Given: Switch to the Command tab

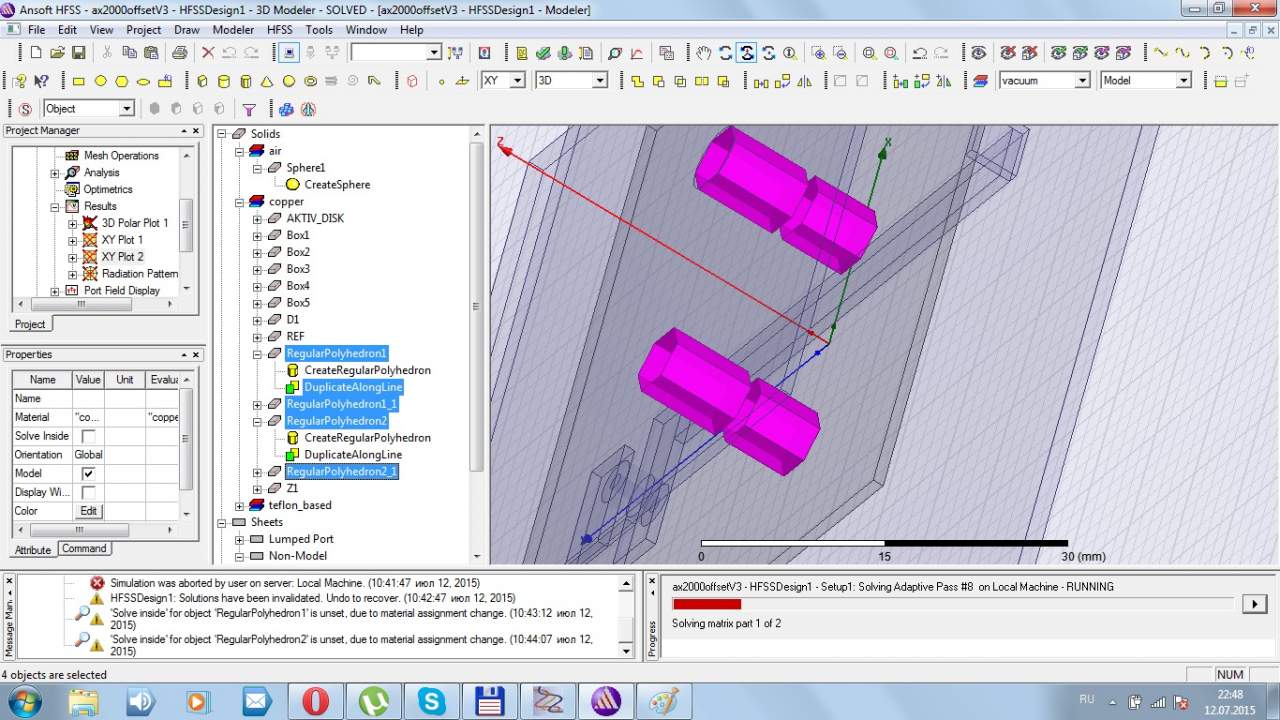Looking at the screenshot, I should 84,549.
